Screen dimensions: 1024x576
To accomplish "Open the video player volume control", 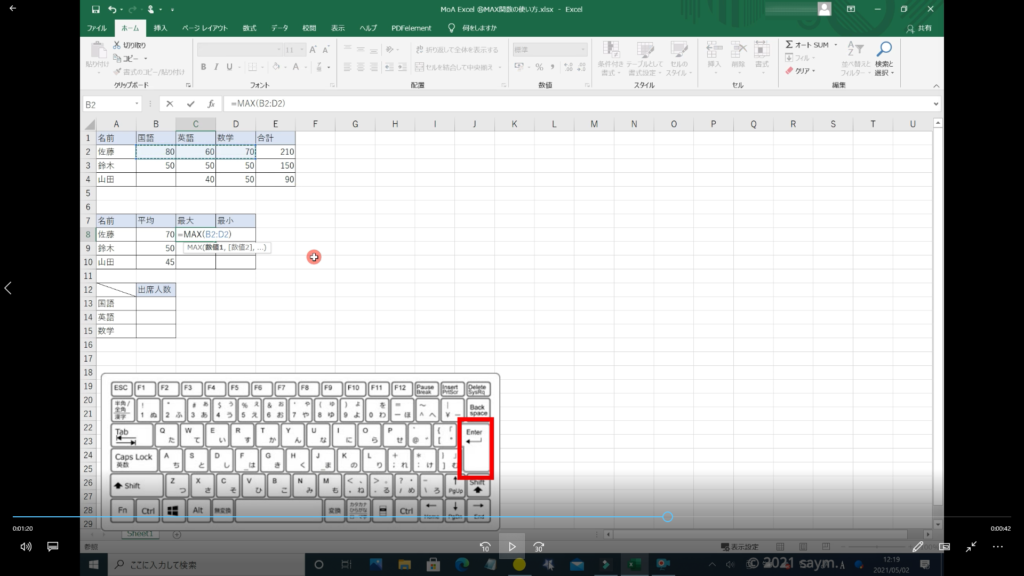I will [25, 547].
